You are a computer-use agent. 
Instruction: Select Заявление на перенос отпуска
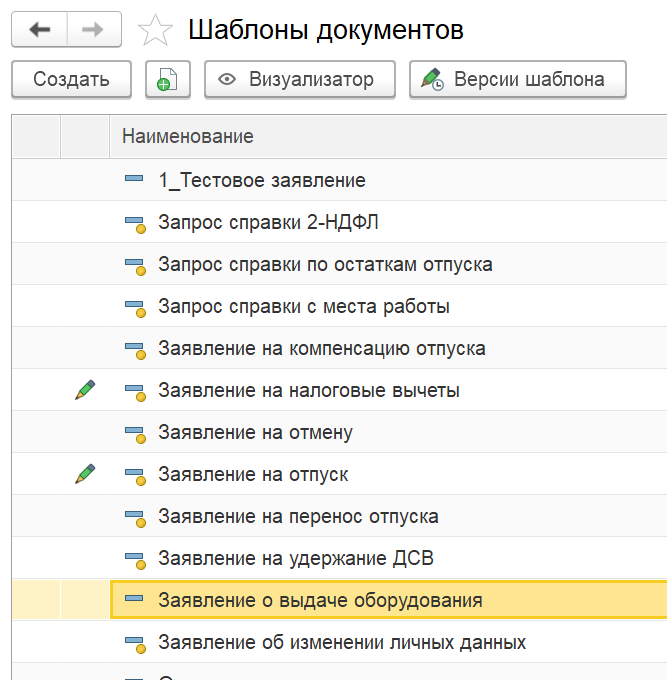pos(298,517)
